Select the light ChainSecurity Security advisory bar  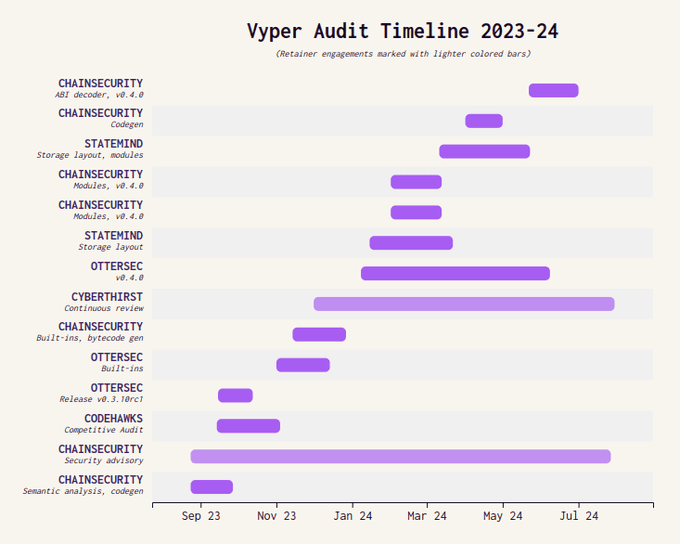(x=400, y=457)
